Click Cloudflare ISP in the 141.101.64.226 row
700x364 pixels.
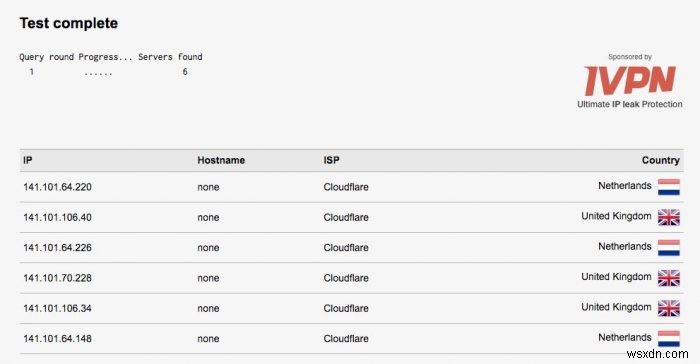click(346, 248)
